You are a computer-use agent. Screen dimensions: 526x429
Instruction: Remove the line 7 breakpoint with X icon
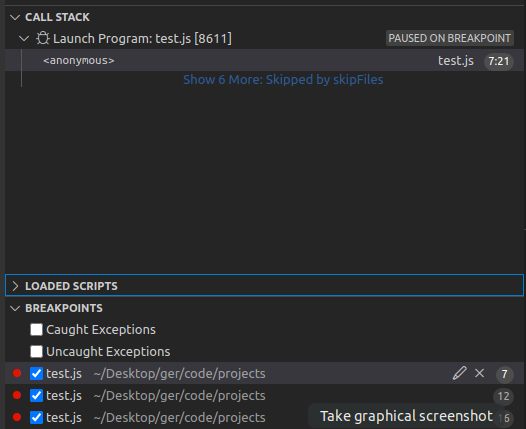(x=480, y=373)
